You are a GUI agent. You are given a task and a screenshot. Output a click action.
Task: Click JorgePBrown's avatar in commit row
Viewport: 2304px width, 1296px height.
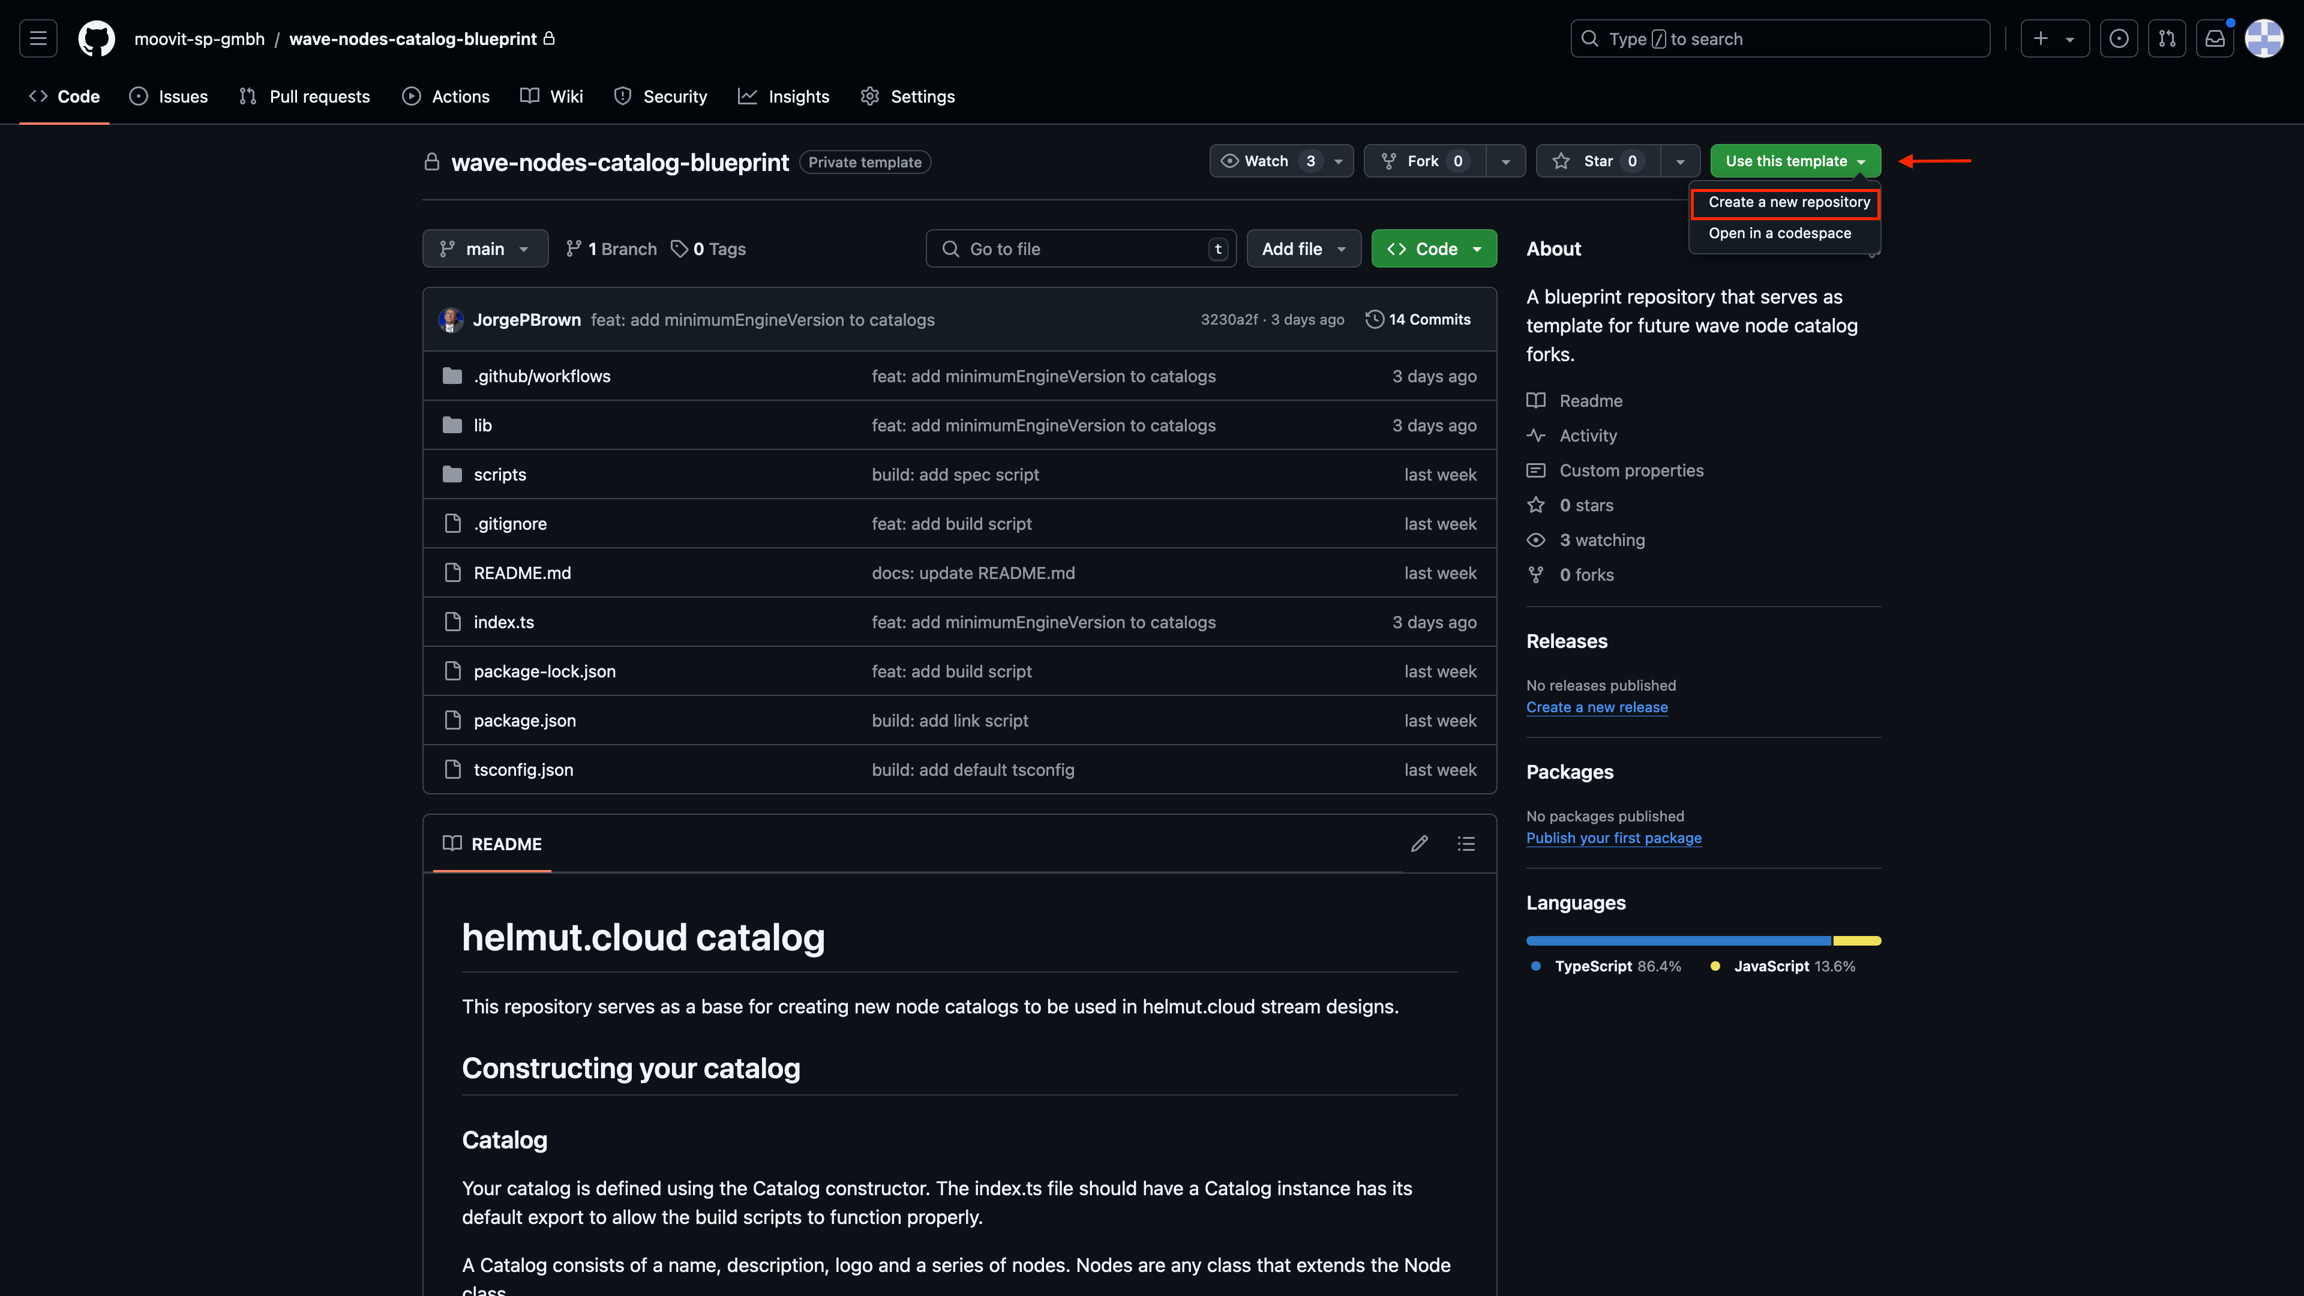click(x=451, y=320)
